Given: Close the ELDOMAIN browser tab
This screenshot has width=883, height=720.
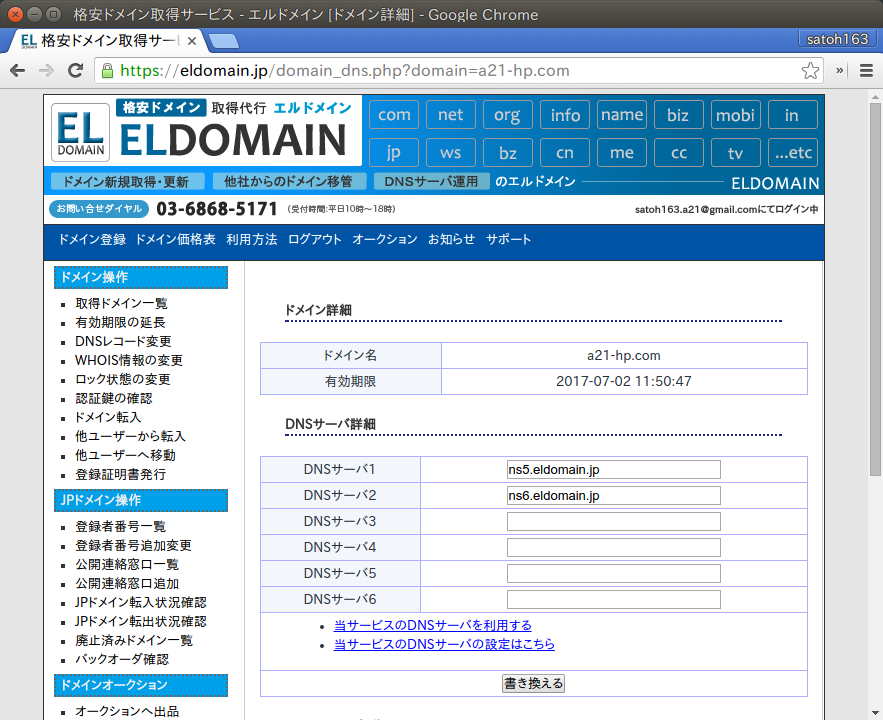Looking at the screenshot, I should pos(191,41).
